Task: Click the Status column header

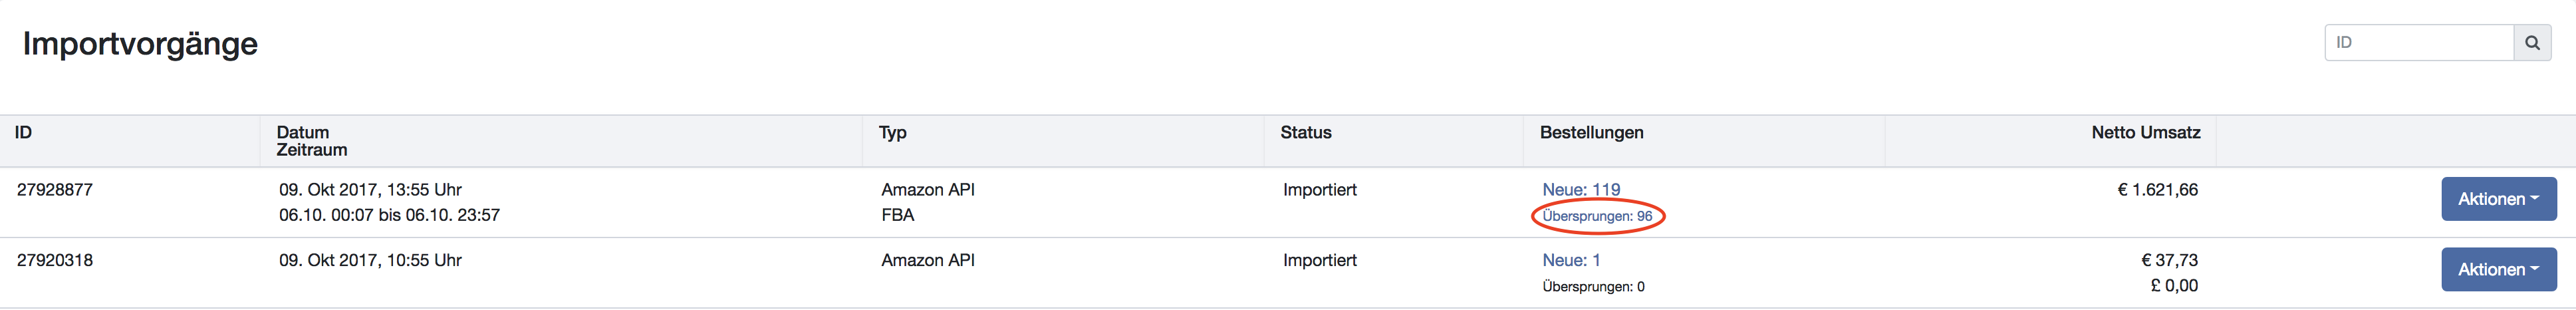Action: coord(1306,132)
